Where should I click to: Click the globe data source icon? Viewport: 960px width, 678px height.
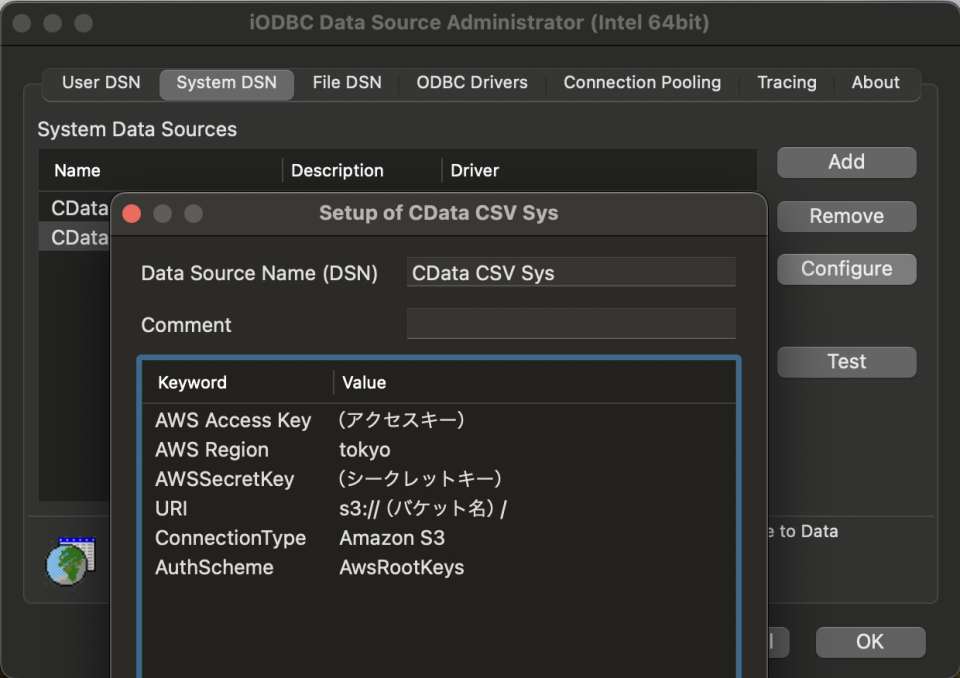[x=70, y=560]
